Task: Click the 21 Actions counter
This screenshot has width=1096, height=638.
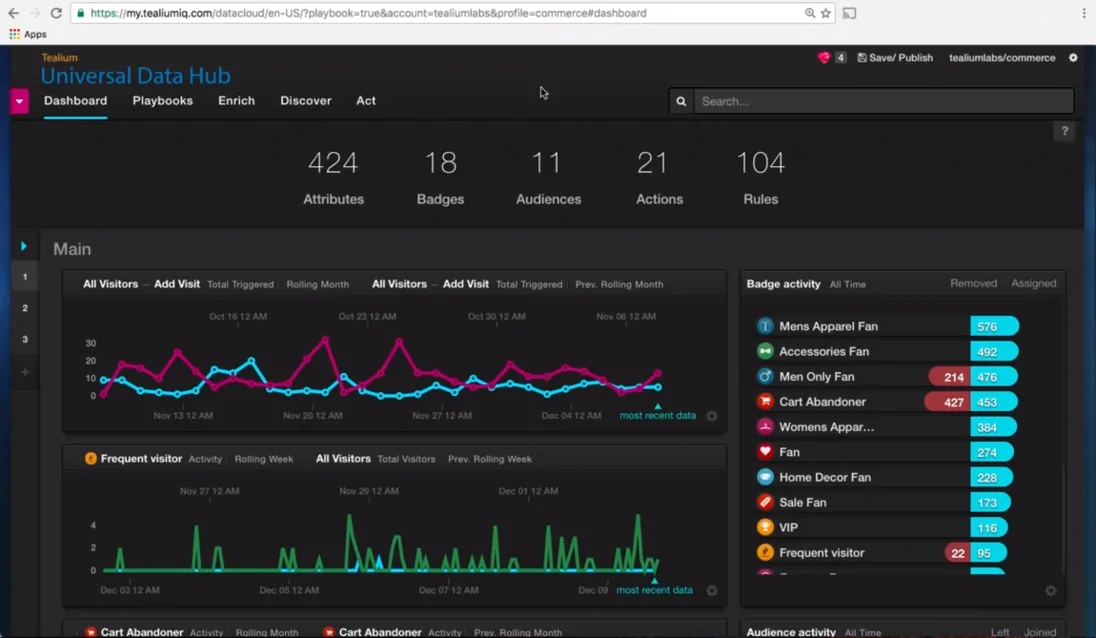Action: click(x=658, y=177)
